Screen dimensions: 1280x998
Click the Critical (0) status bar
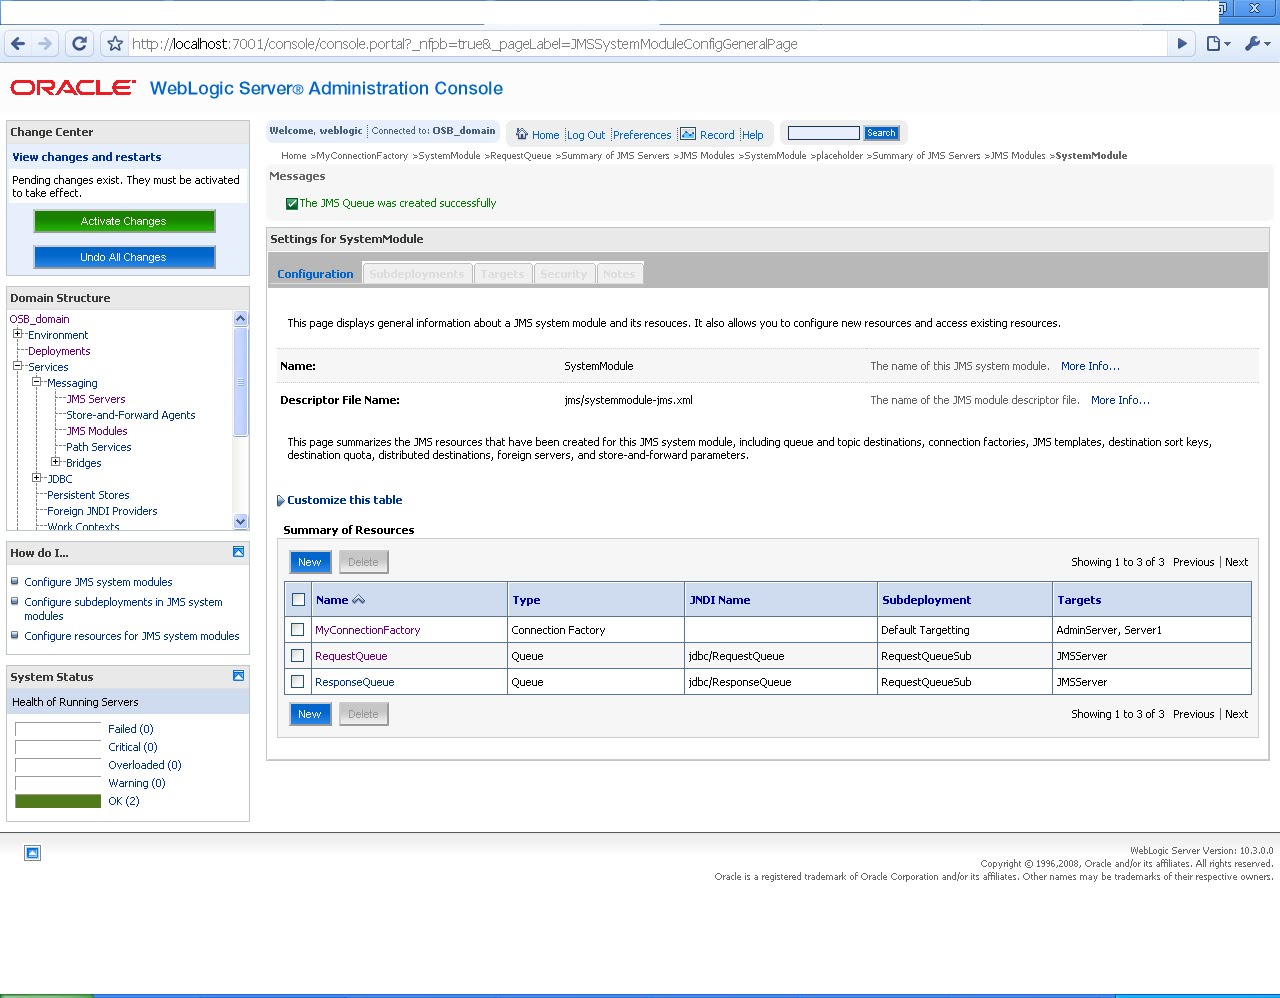click(58, 747)
